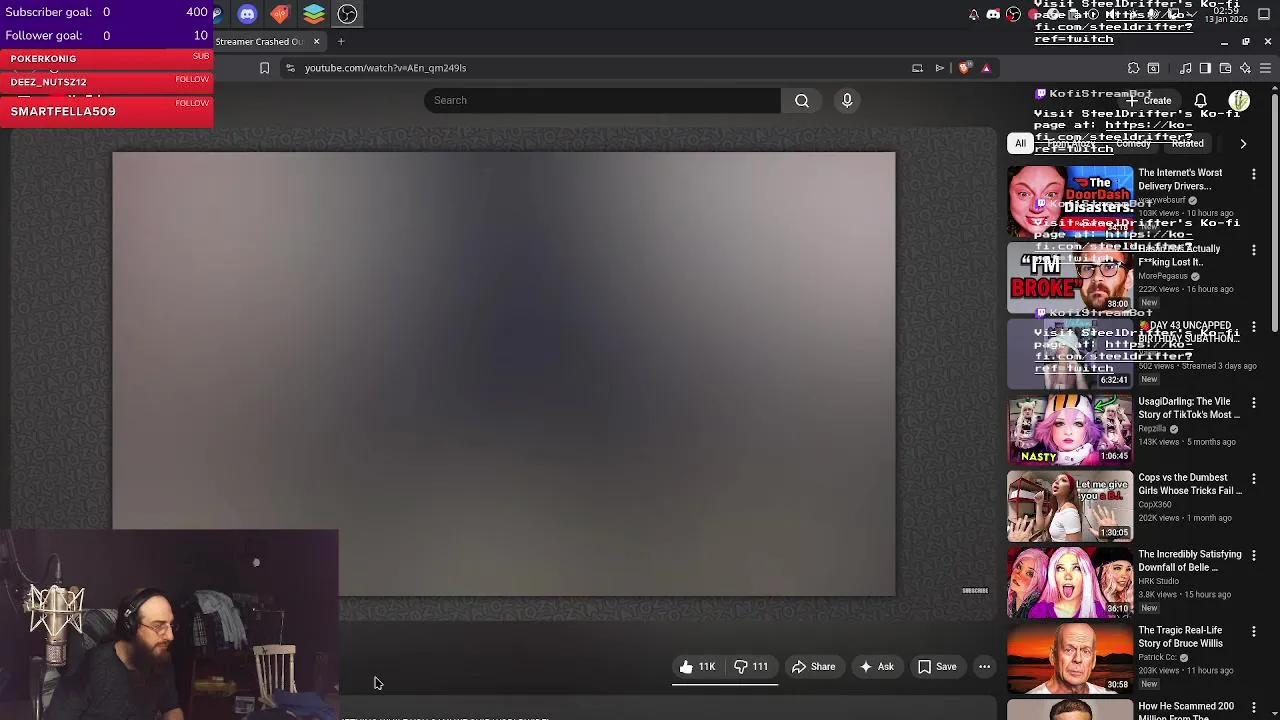Screen dimensions: 1280x720
Task: Select the Related filter chip
Action: (1187, 144)
